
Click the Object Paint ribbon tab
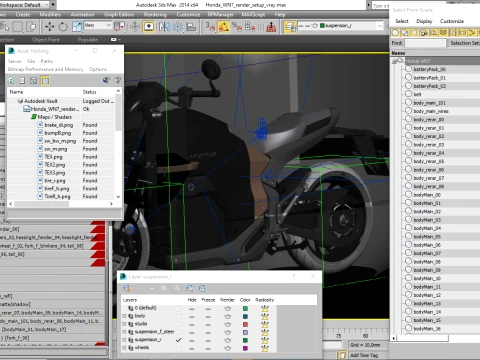pos(46,40)
